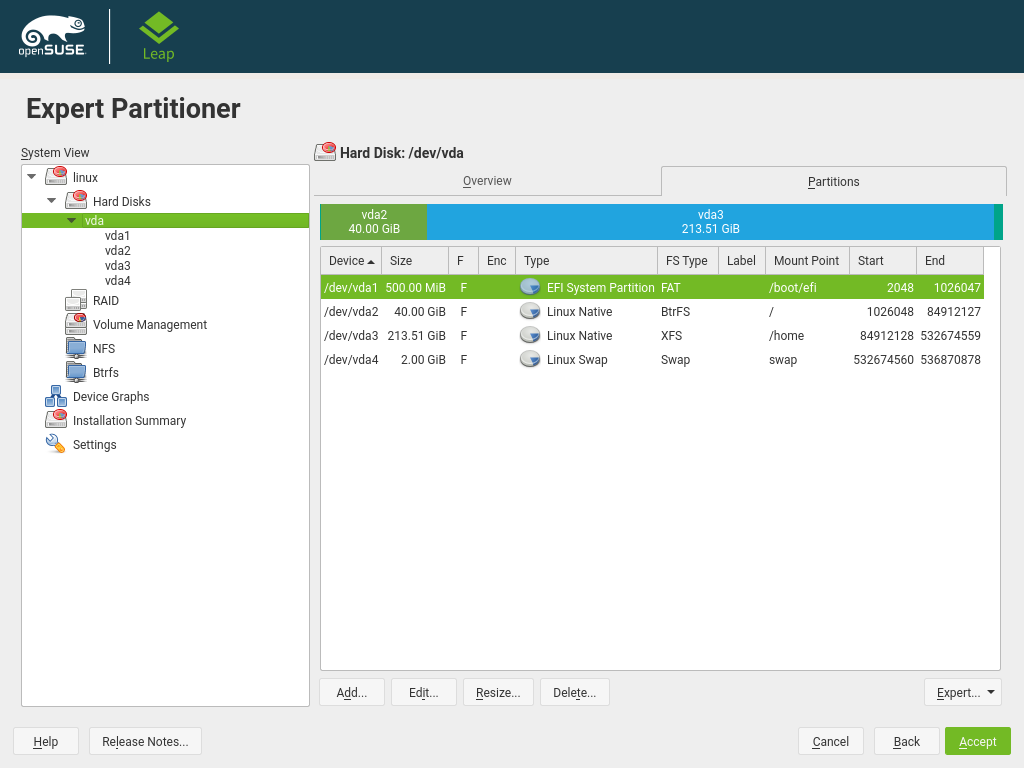Select the Volume Management icon
The width and height of the screenshot is (1024, 768).
tap(76, 324)
